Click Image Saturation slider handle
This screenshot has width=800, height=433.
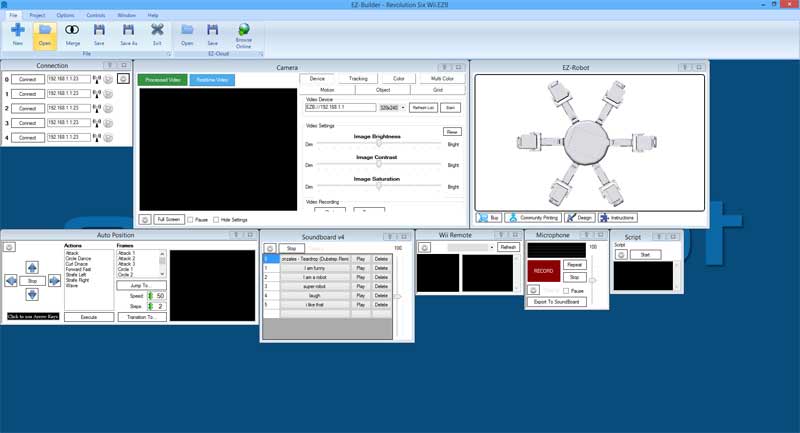click(x=379, y=186)
